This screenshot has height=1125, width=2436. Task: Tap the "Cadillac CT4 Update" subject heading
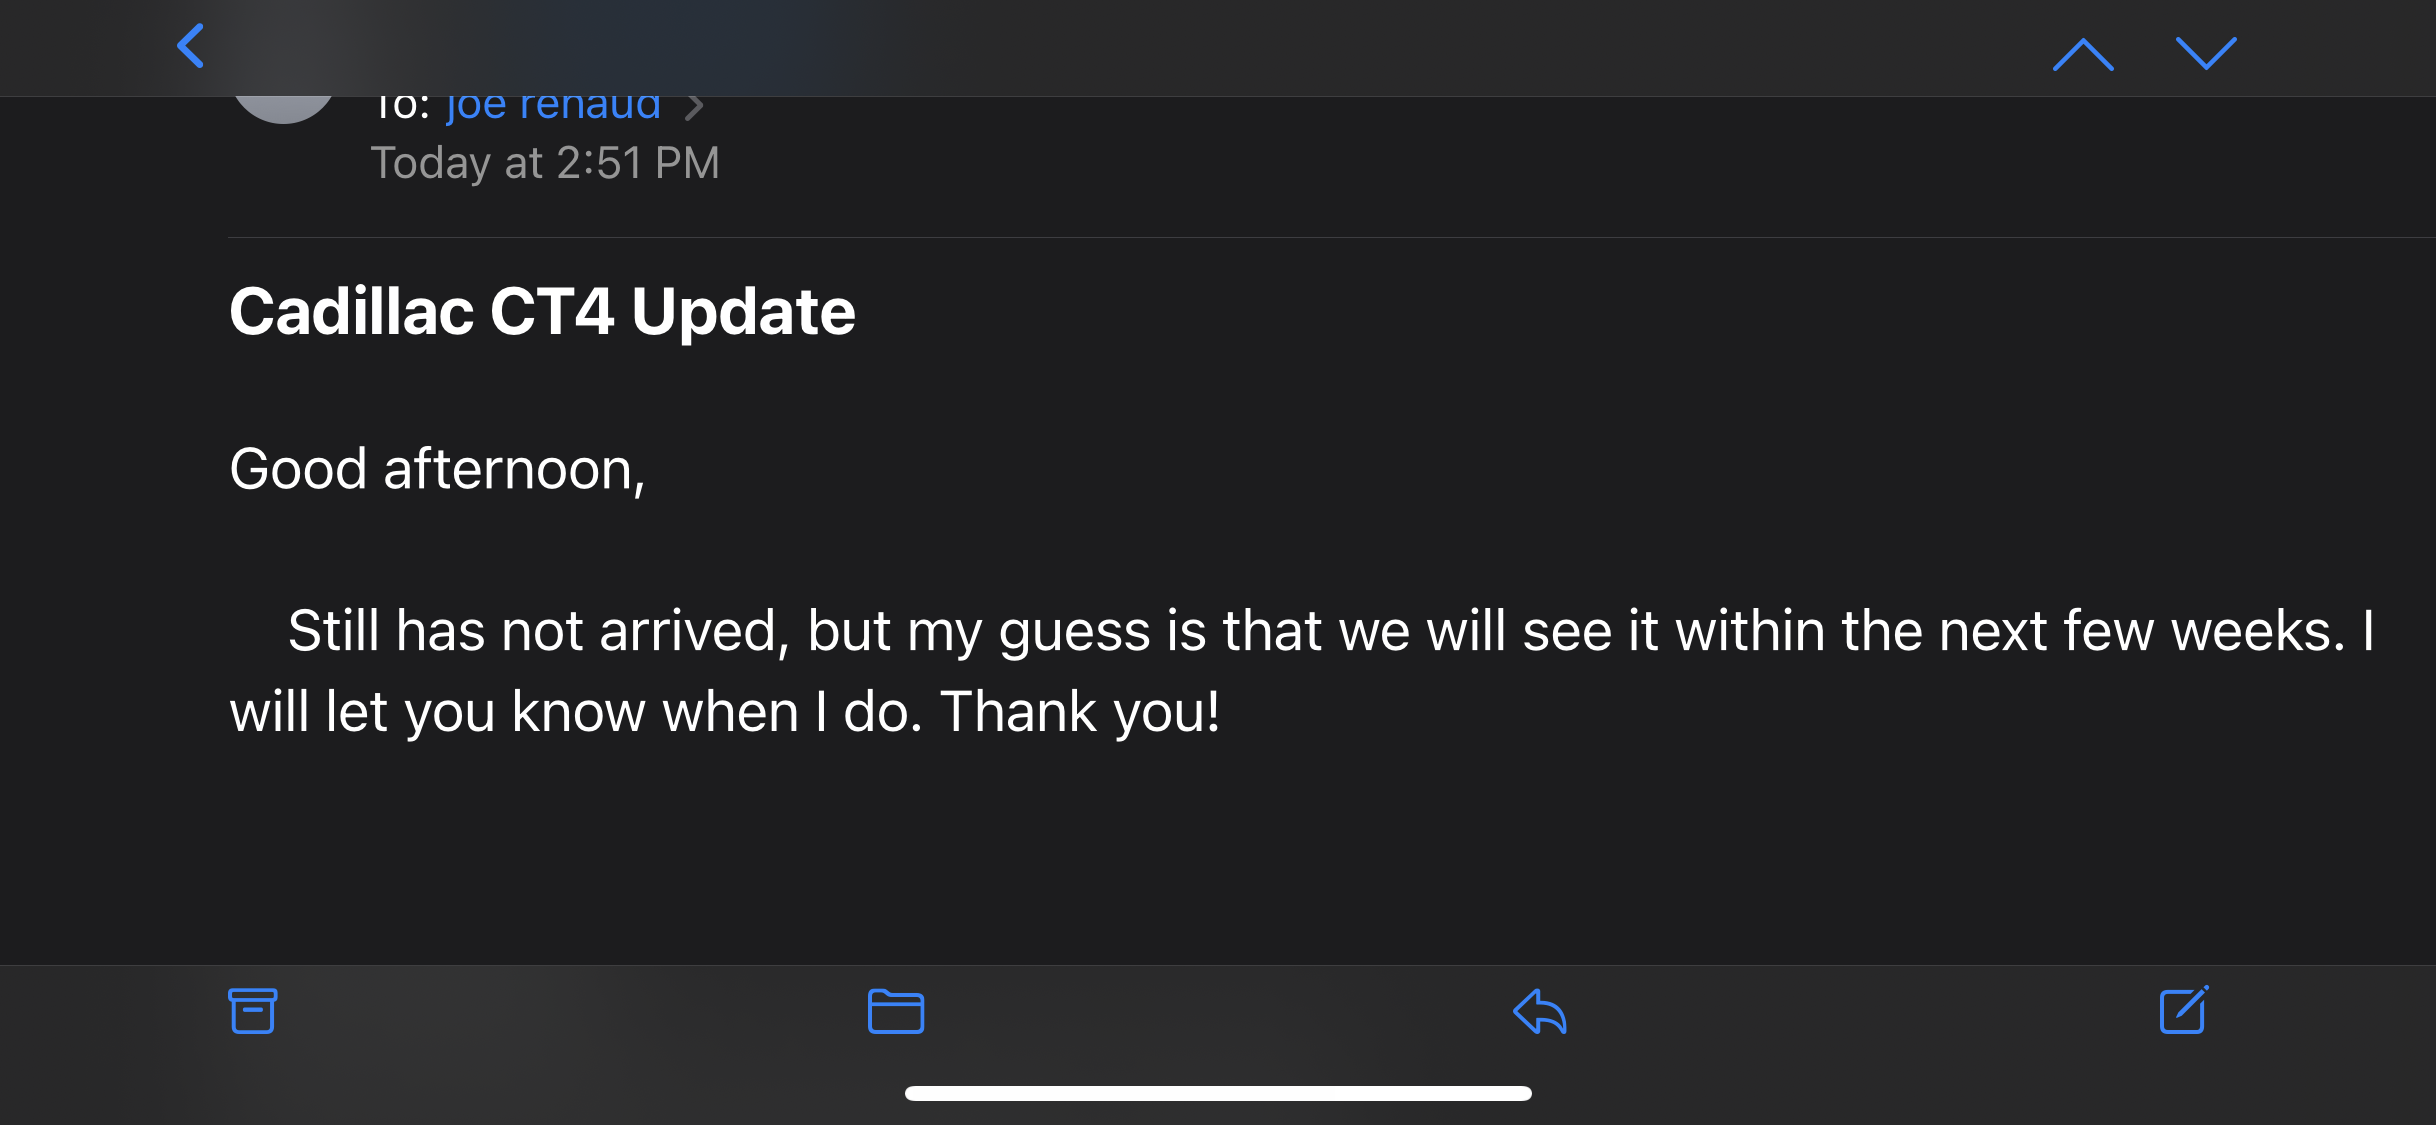pyautogui.click(x=542, y=311)
